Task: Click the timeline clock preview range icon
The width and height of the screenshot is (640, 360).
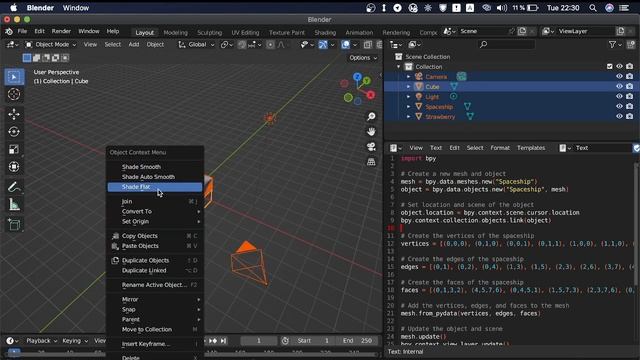Action: pyautogui.click(x=285, y=340)
